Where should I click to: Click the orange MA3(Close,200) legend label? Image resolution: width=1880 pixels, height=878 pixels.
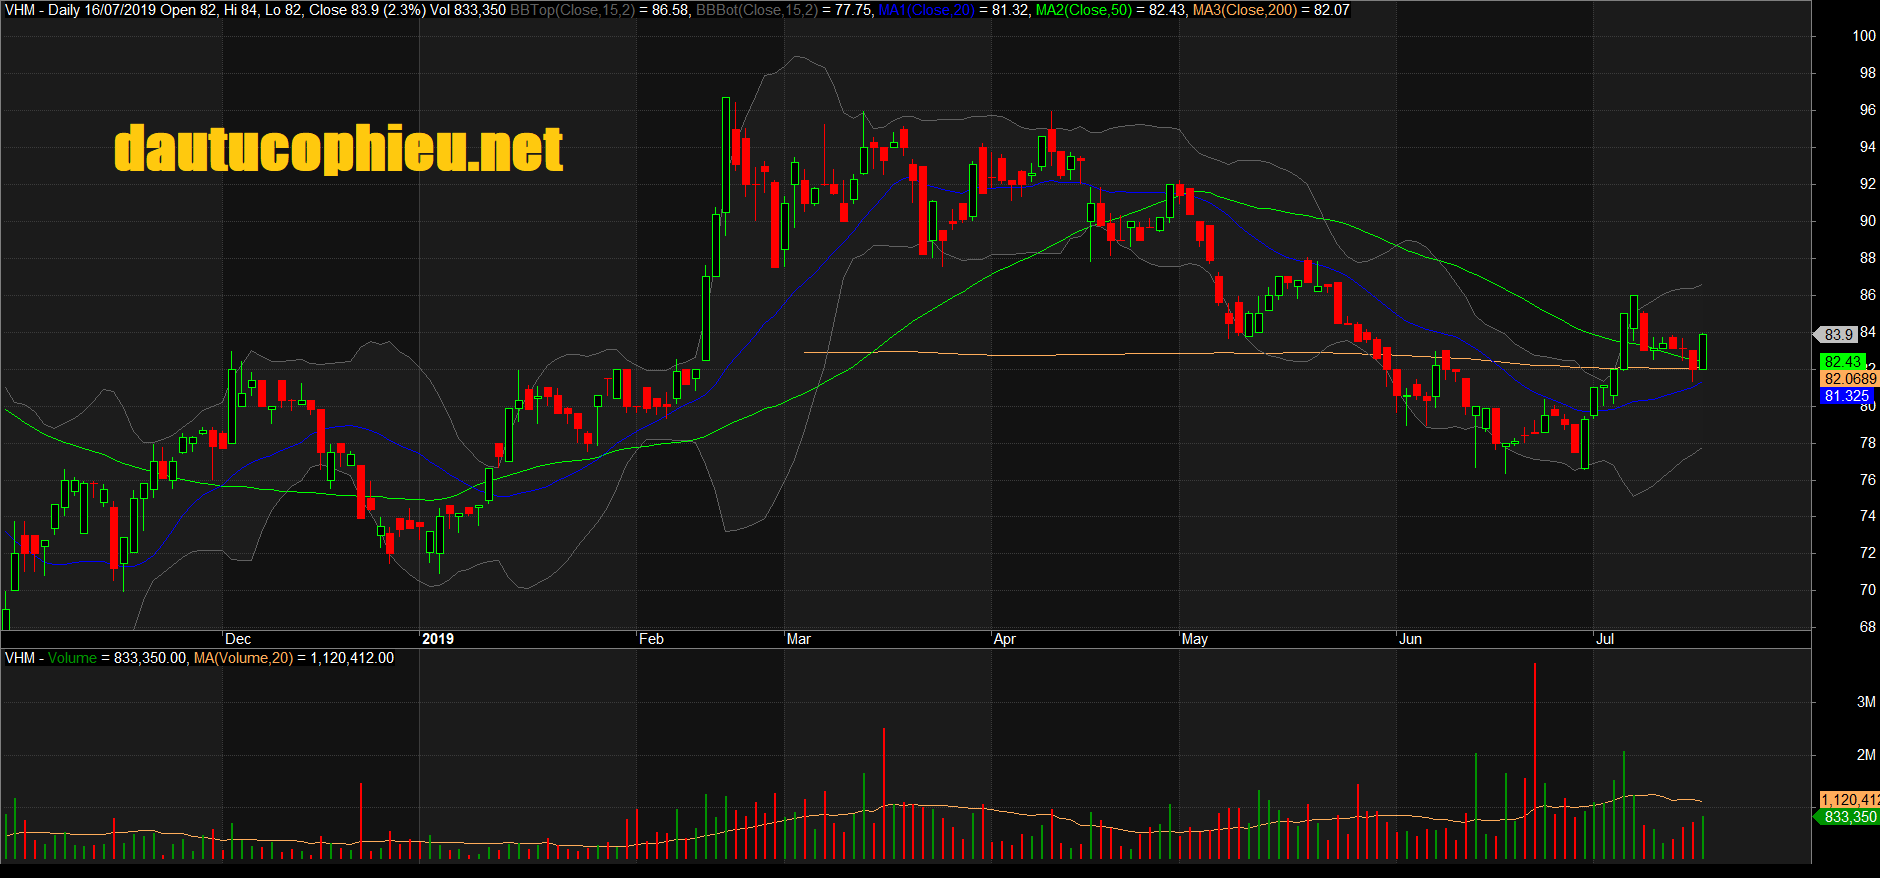coord(1244,10)
